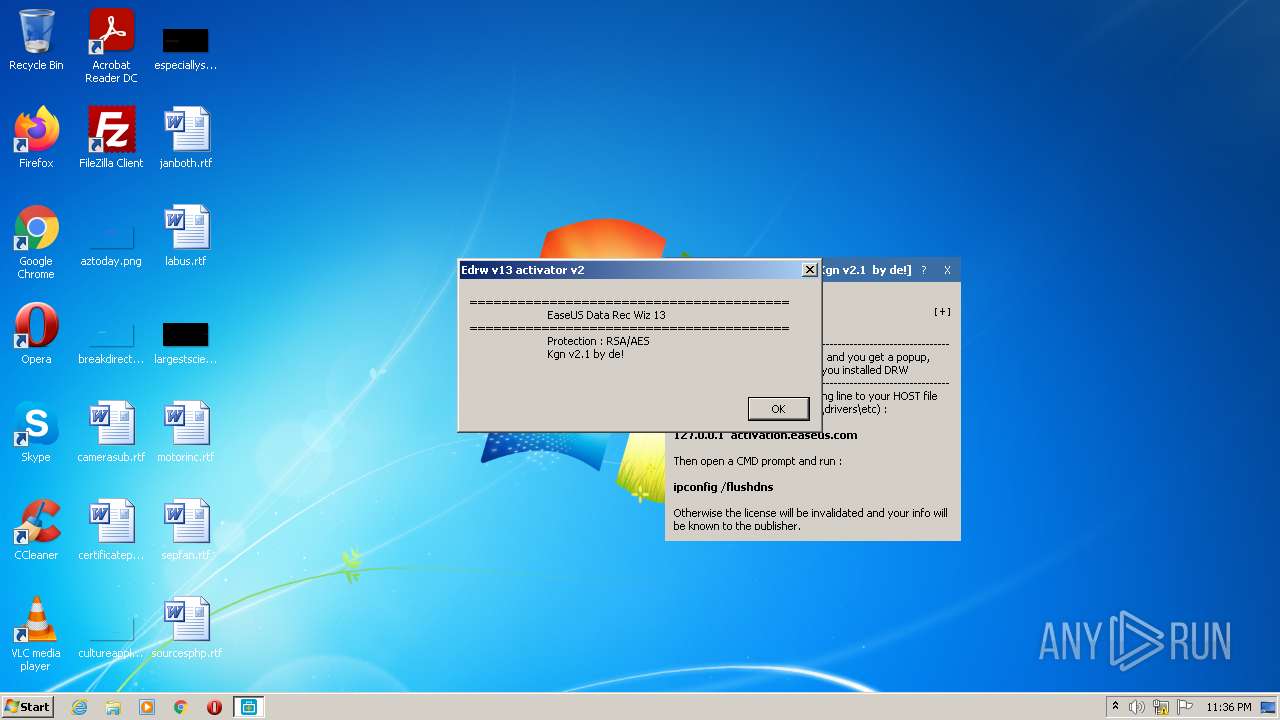Select the cultureappl... file icon
This screenshot has width=1280, height=720.
click(111, 638)
